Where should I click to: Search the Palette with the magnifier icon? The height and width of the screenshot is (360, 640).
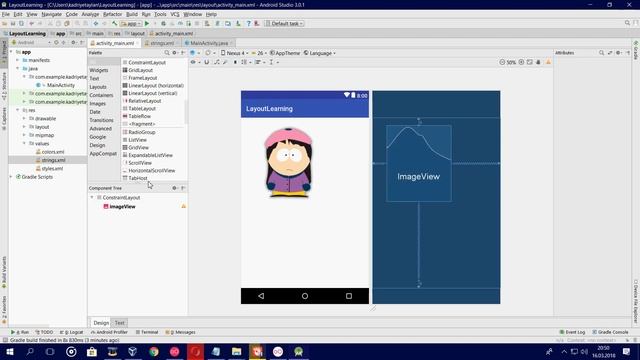point(167,53)
